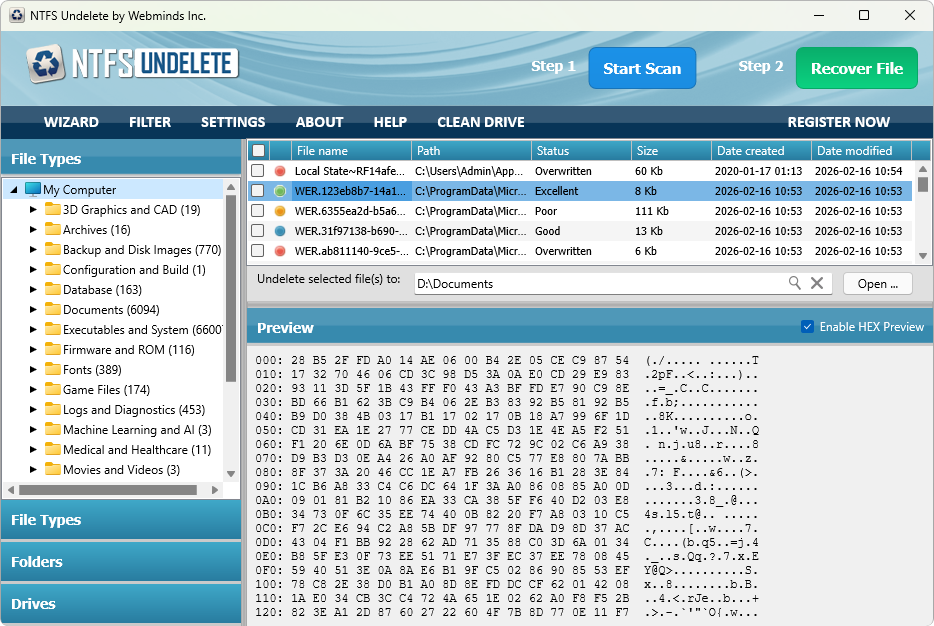
Task: Switch to the Drives panel
Action: pyautogui.click(x=121, y=604)
